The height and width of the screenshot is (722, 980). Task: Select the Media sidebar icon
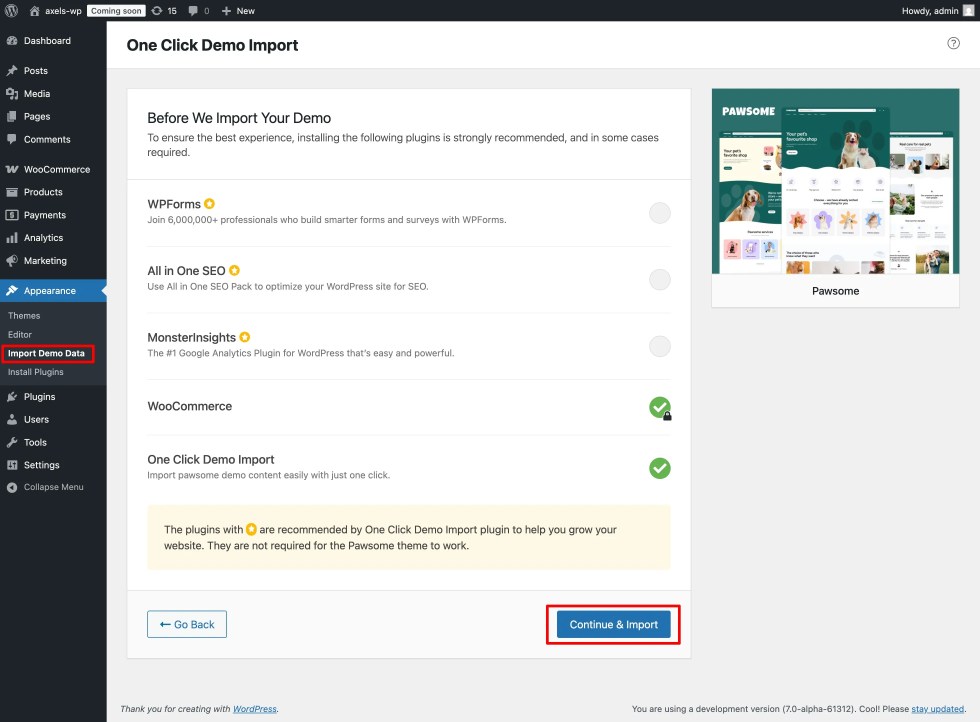click(x=14, y=95)
